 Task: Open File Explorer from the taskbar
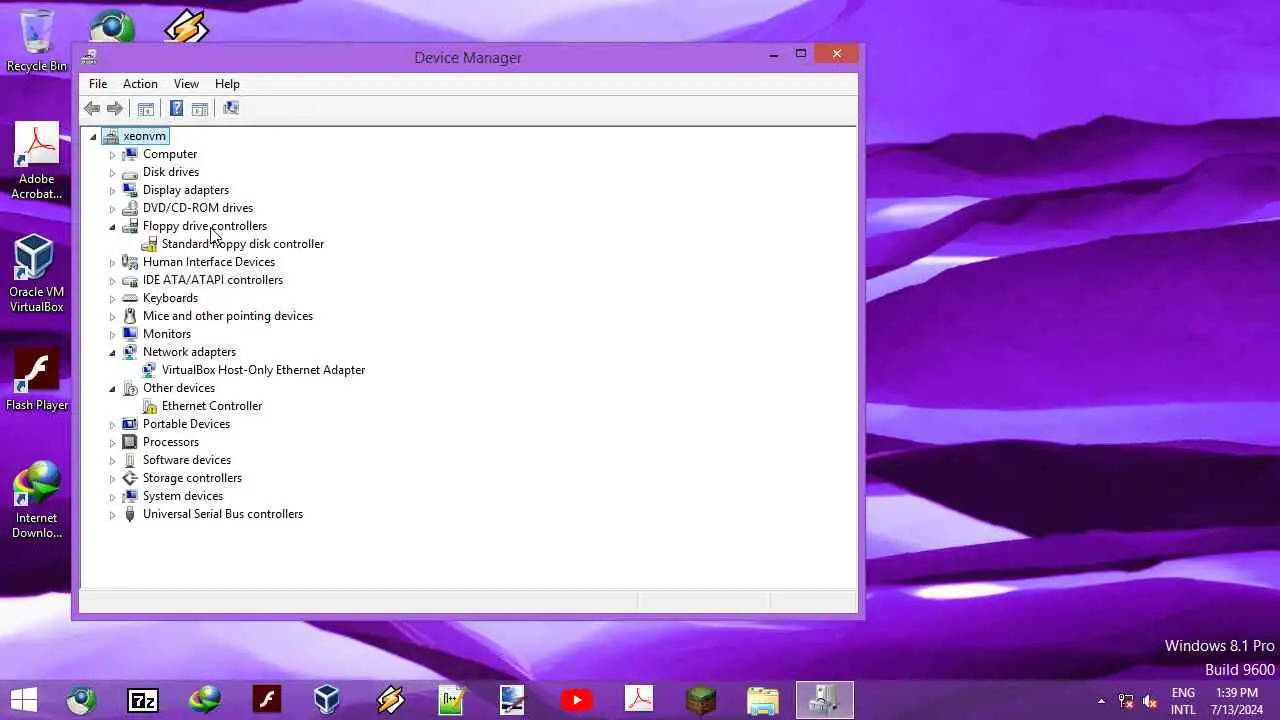[763, 700]
